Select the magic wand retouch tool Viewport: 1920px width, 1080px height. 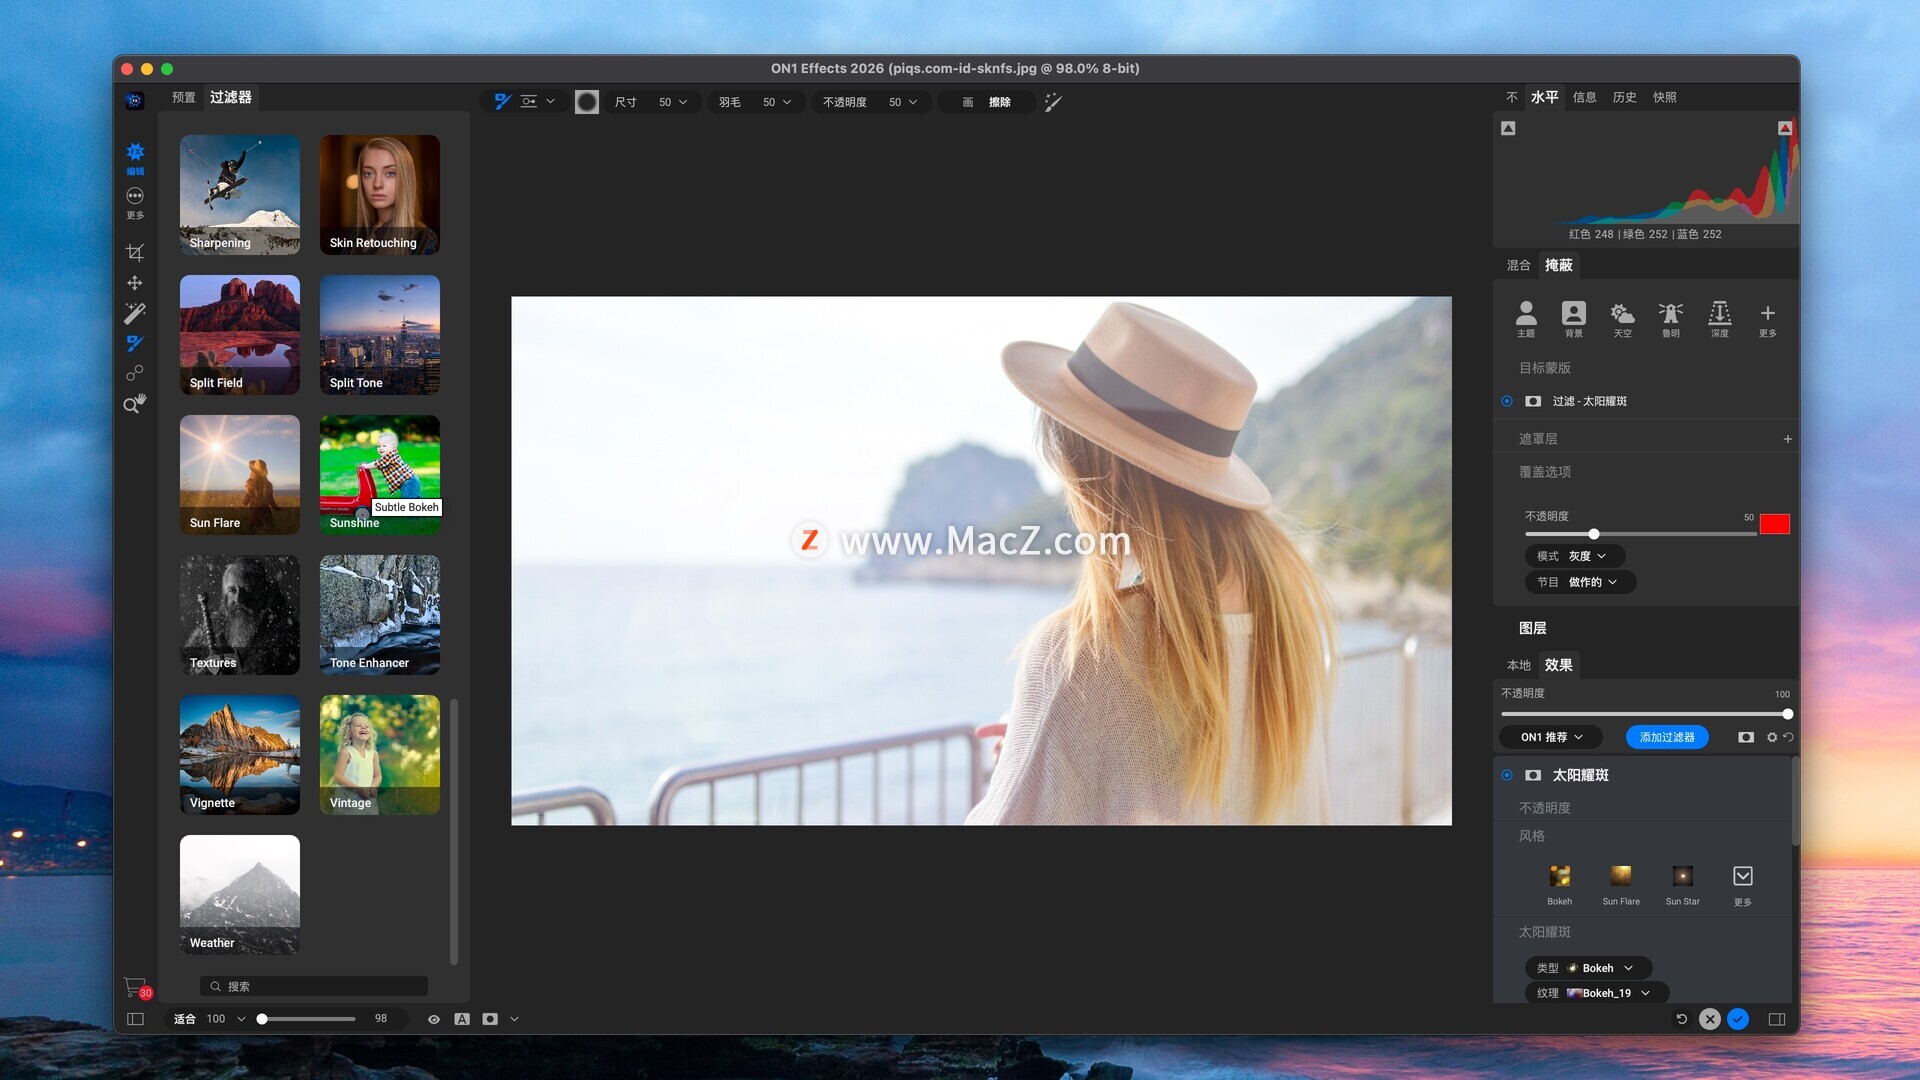135,313
